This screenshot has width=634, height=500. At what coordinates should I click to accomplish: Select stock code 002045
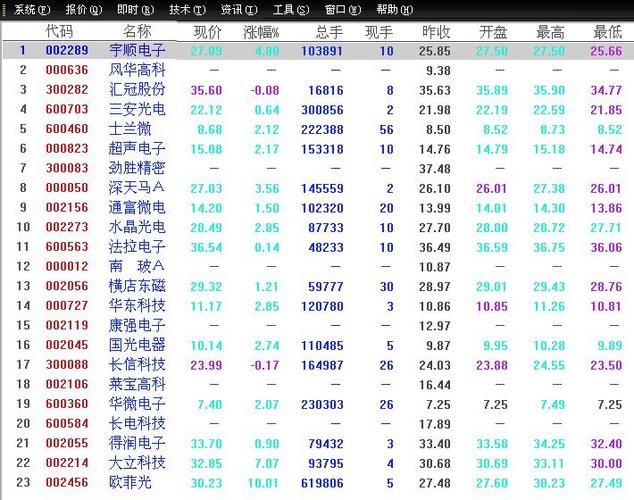67,345
